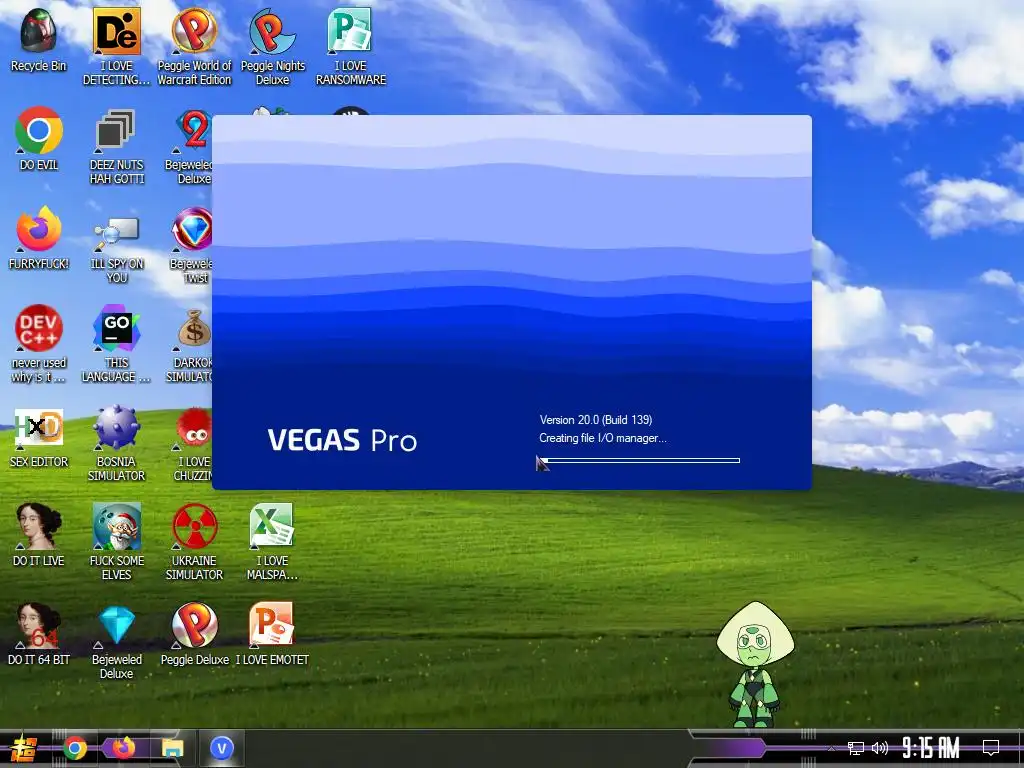Image resolution: width=1024 pixels, height=768 pixels.
Task: Click 'Creating file I/O manager...' status text
Action: 603,438
